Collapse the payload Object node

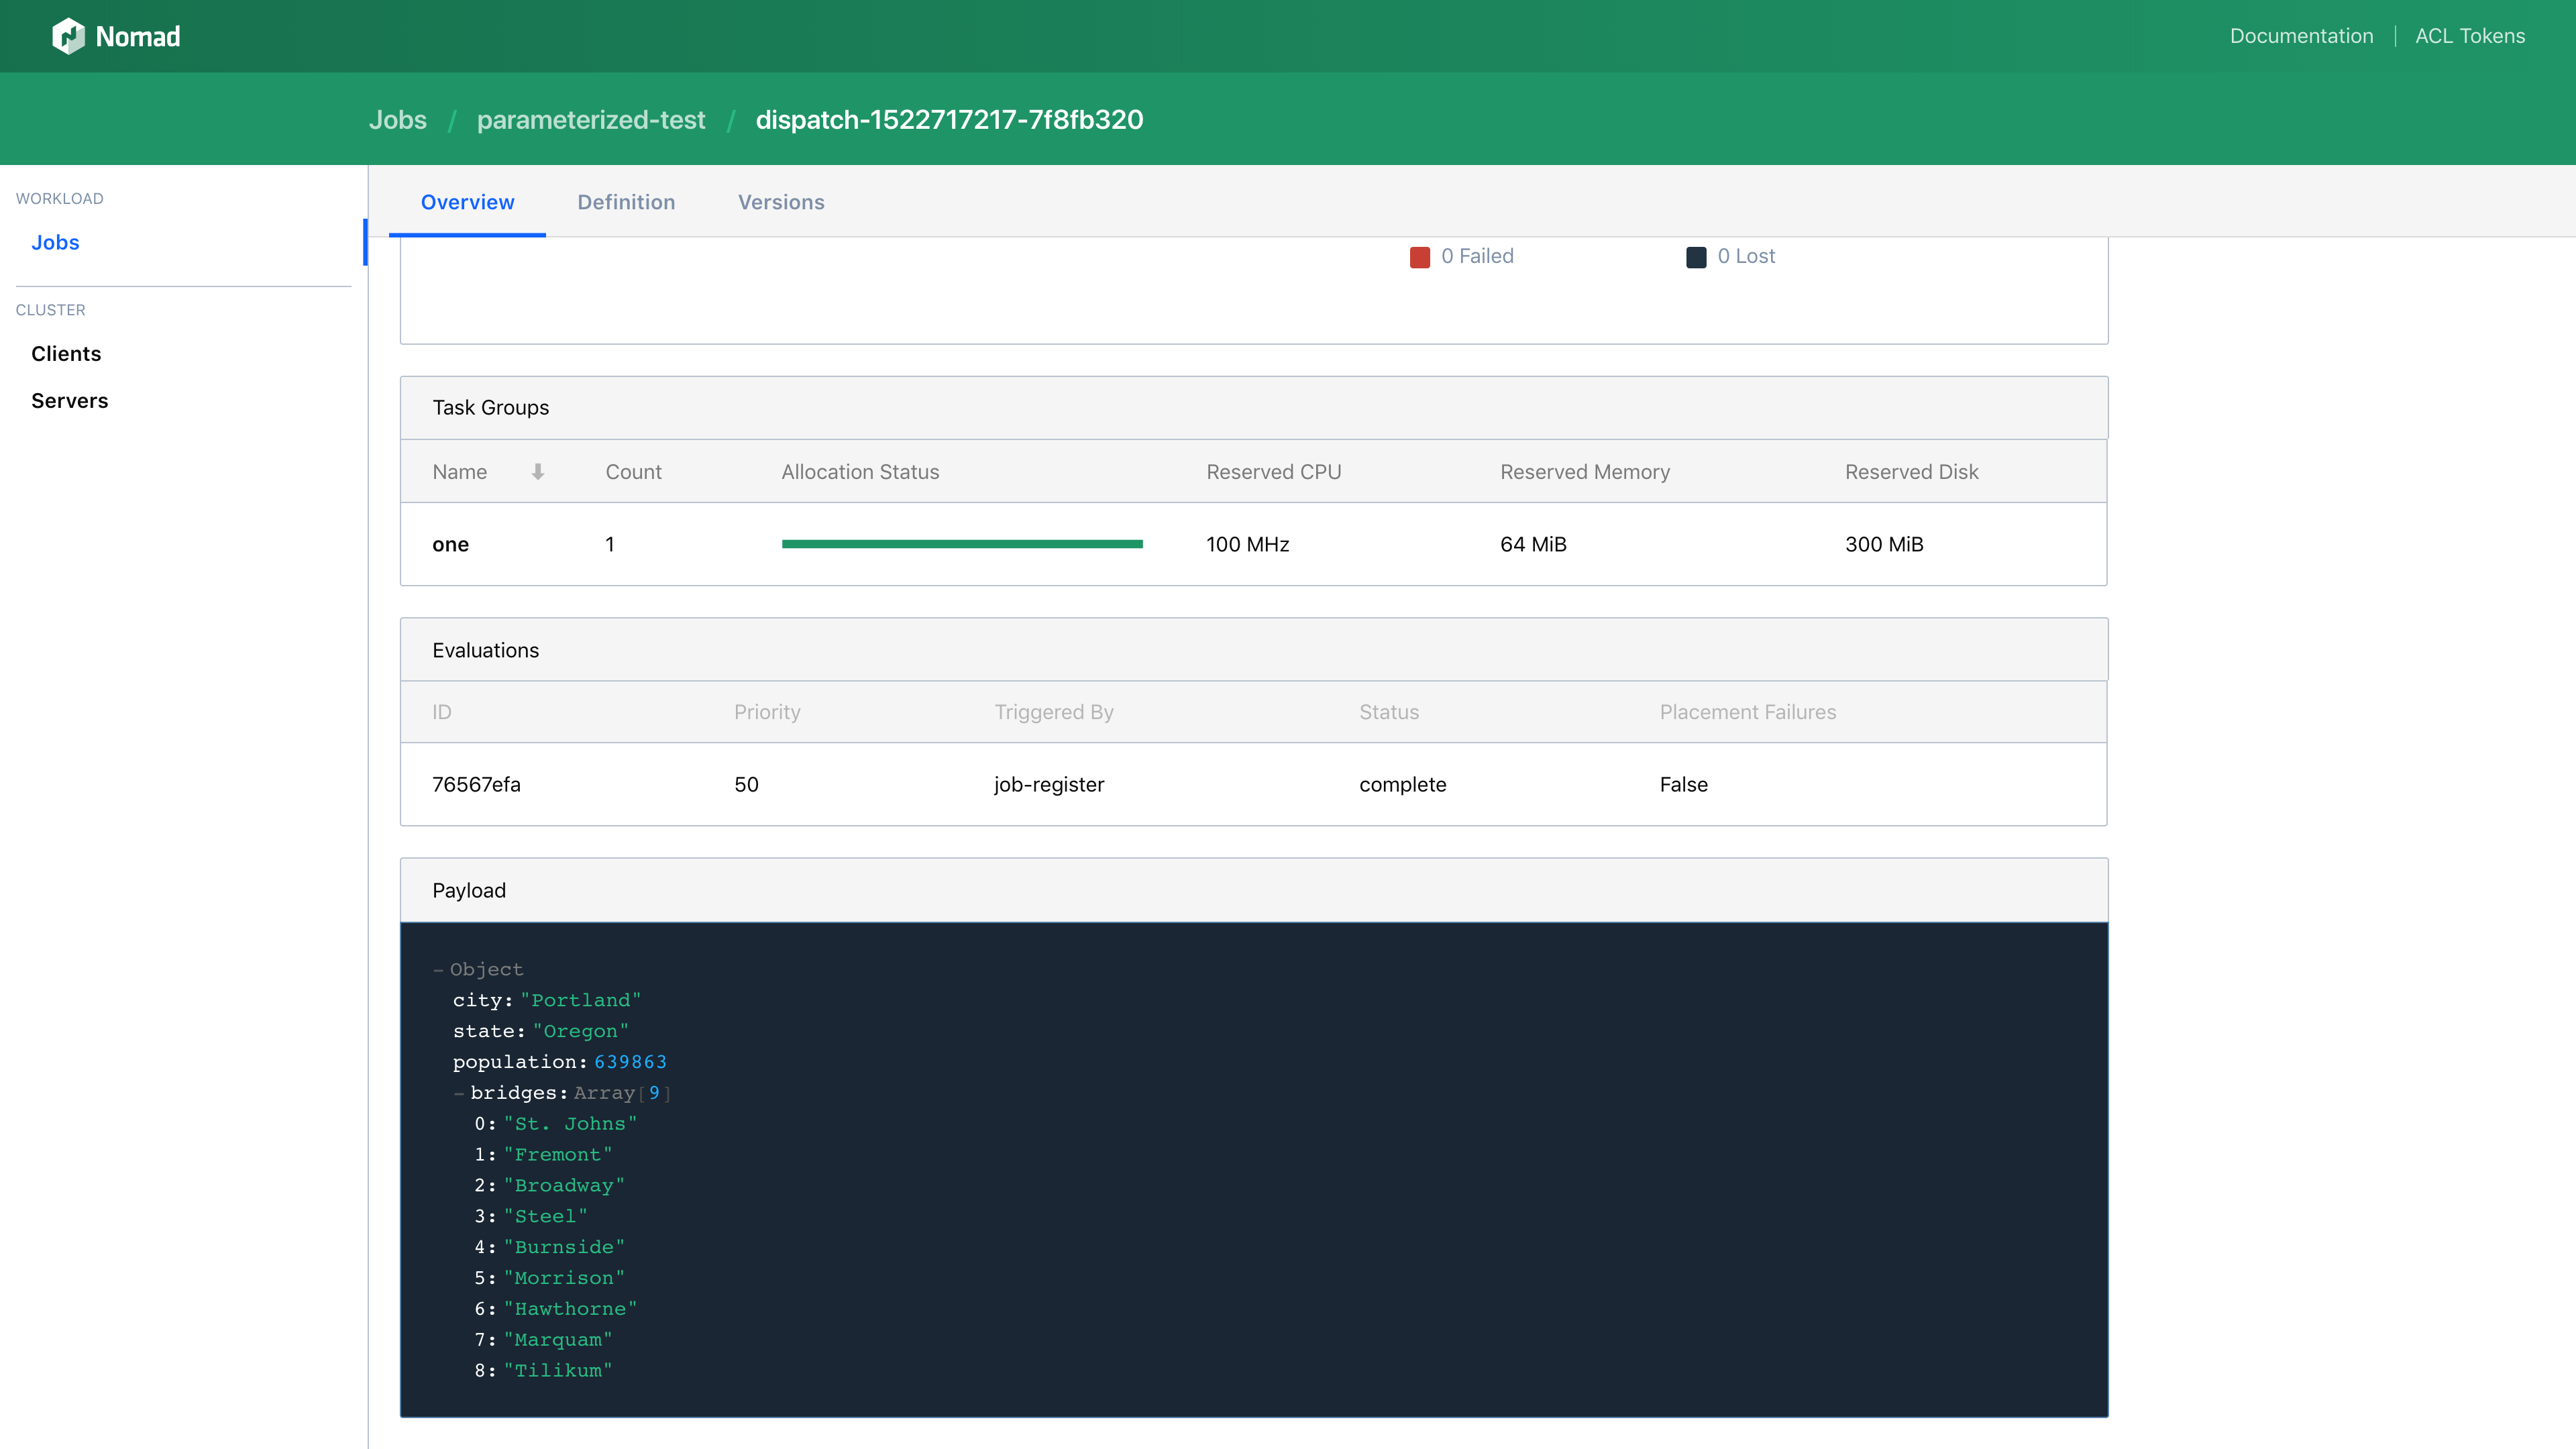[x=438, y=970]
